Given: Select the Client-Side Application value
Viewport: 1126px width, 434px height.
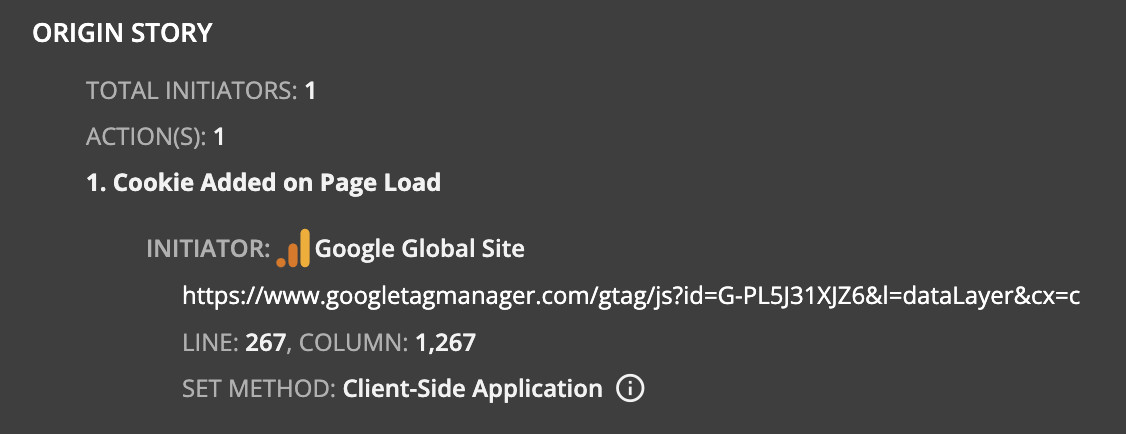Looking at the screenshot, I should click(x=473, y=388).
